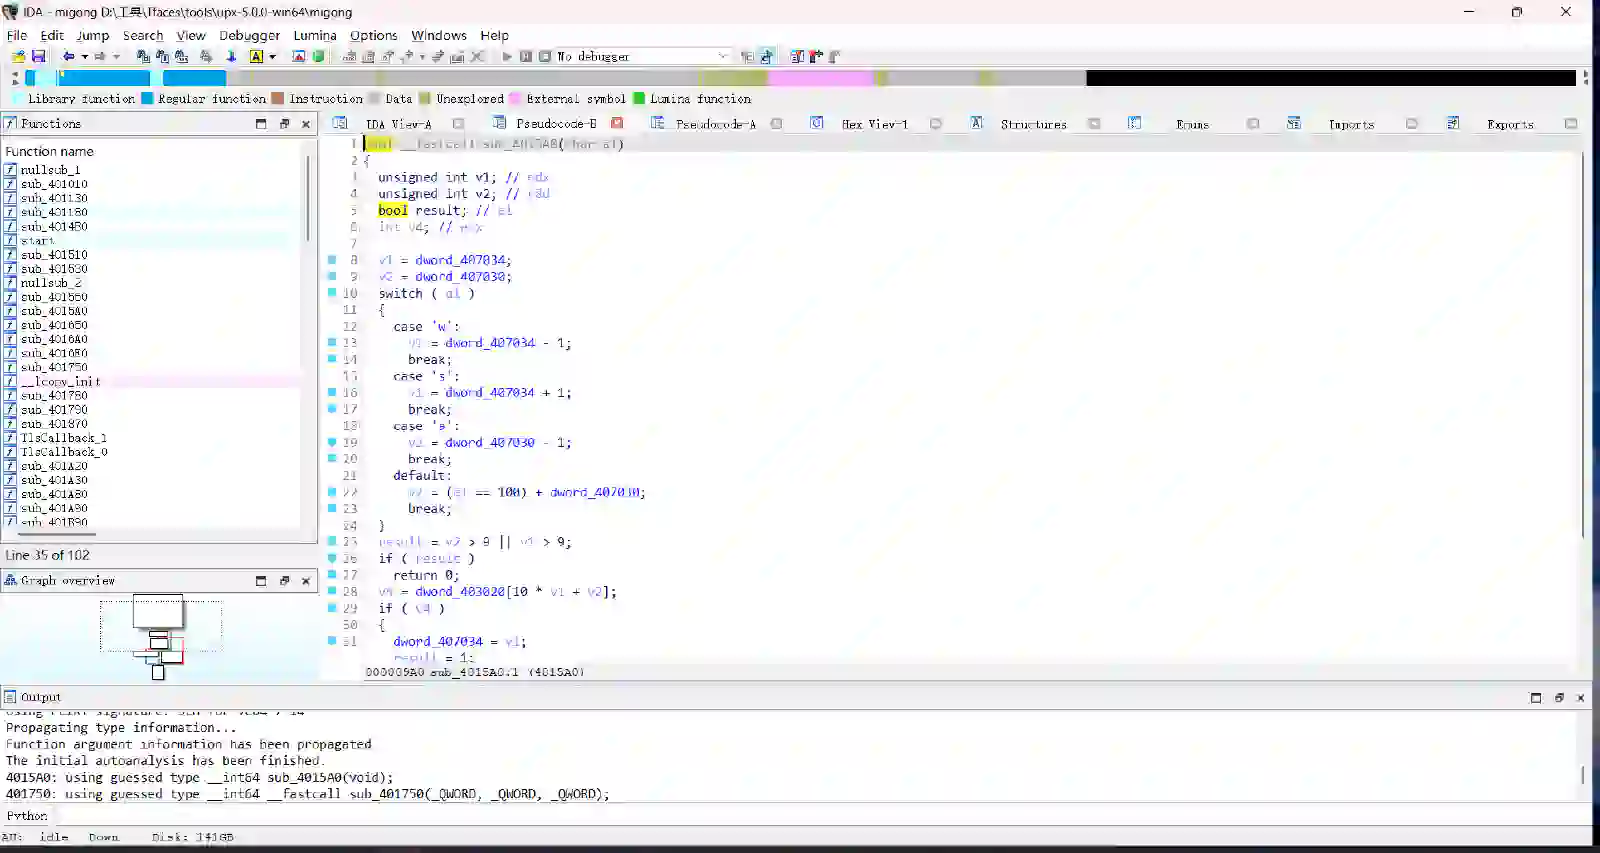Start process with the play icon
Screen dimensions: 1600x853
(507, 57)
